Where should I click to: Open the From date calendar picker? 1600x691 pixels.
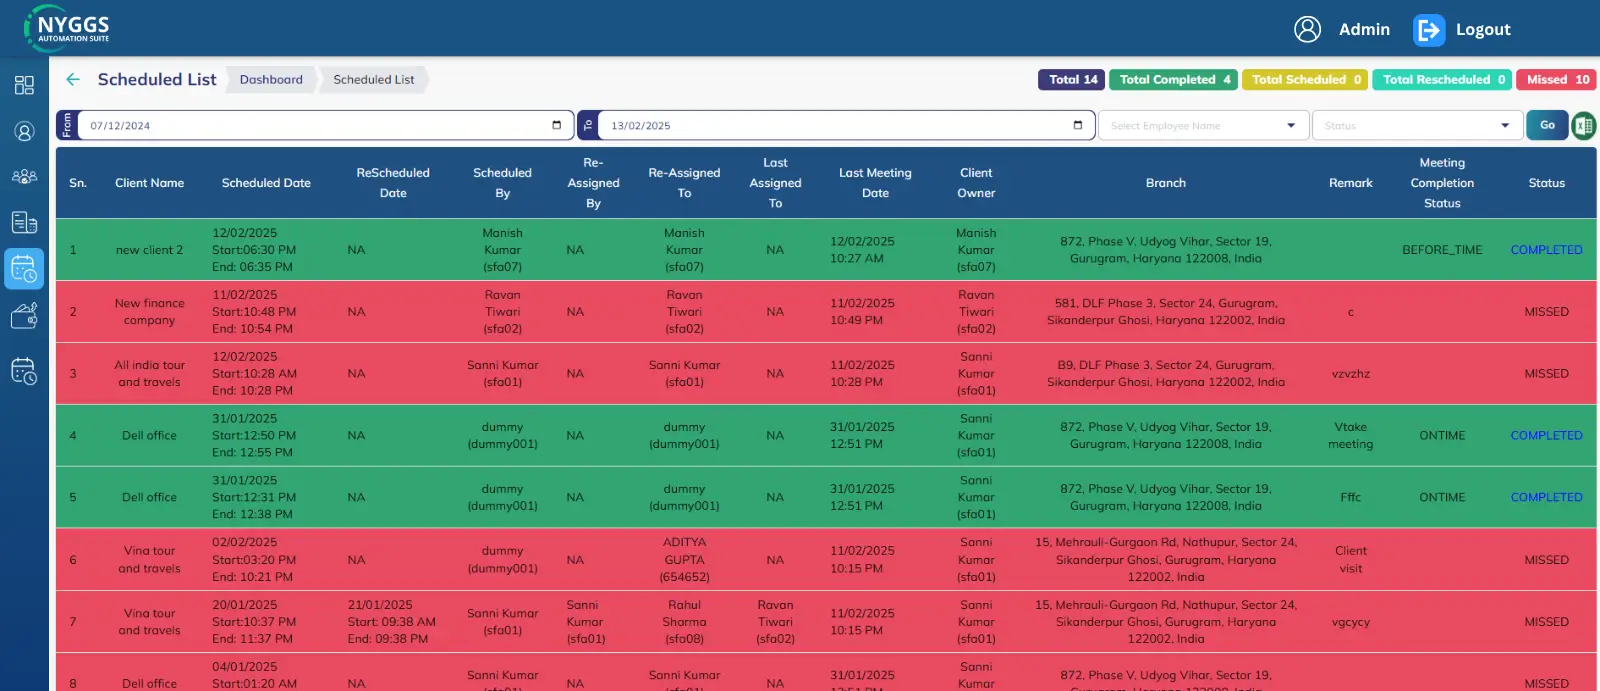[556, 125]
